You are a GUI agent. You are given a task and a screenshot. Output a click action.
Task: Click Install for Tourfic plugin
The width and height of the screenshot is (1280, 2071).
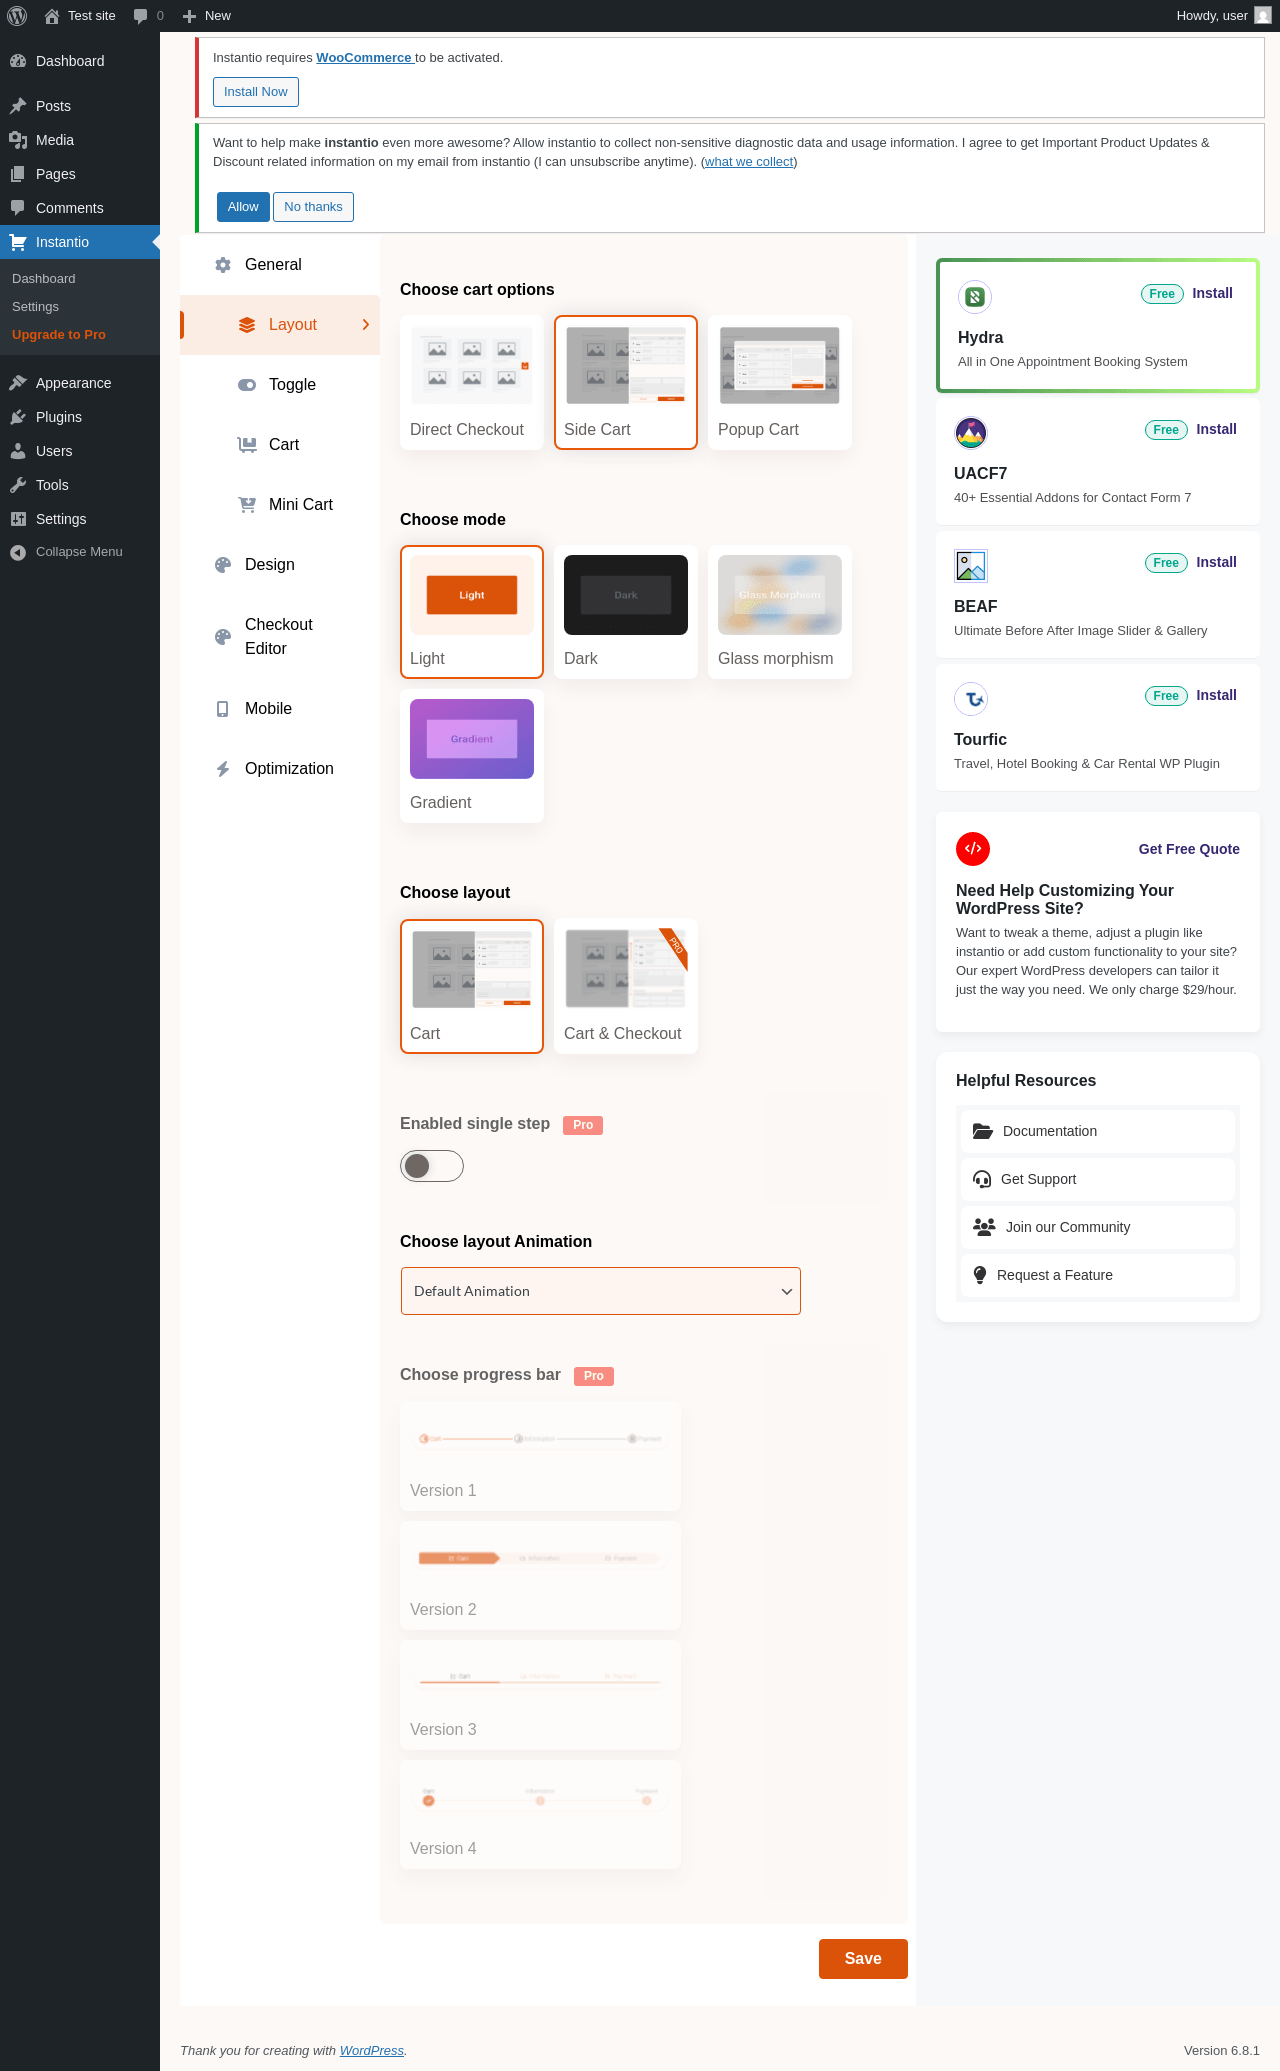click(x=1216, y=695)
